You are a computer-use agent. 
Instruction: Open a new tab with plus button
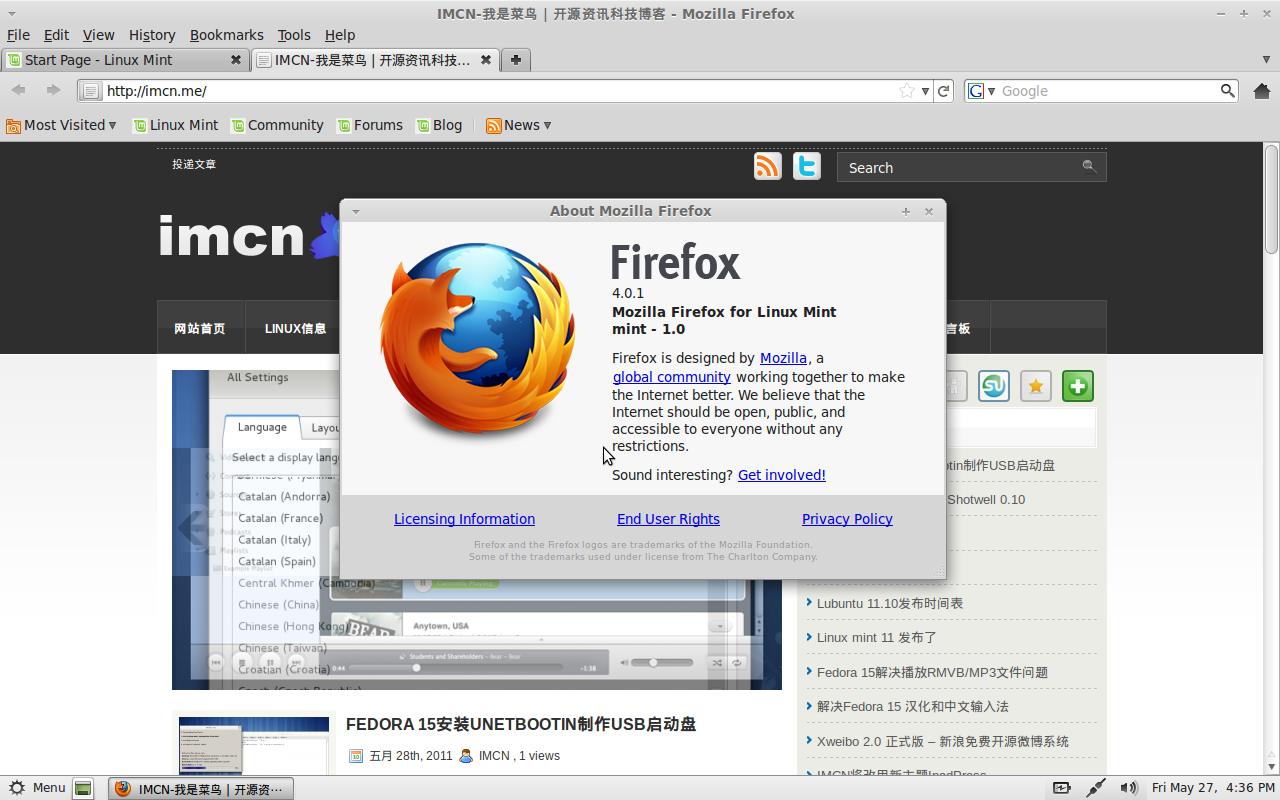515,60
